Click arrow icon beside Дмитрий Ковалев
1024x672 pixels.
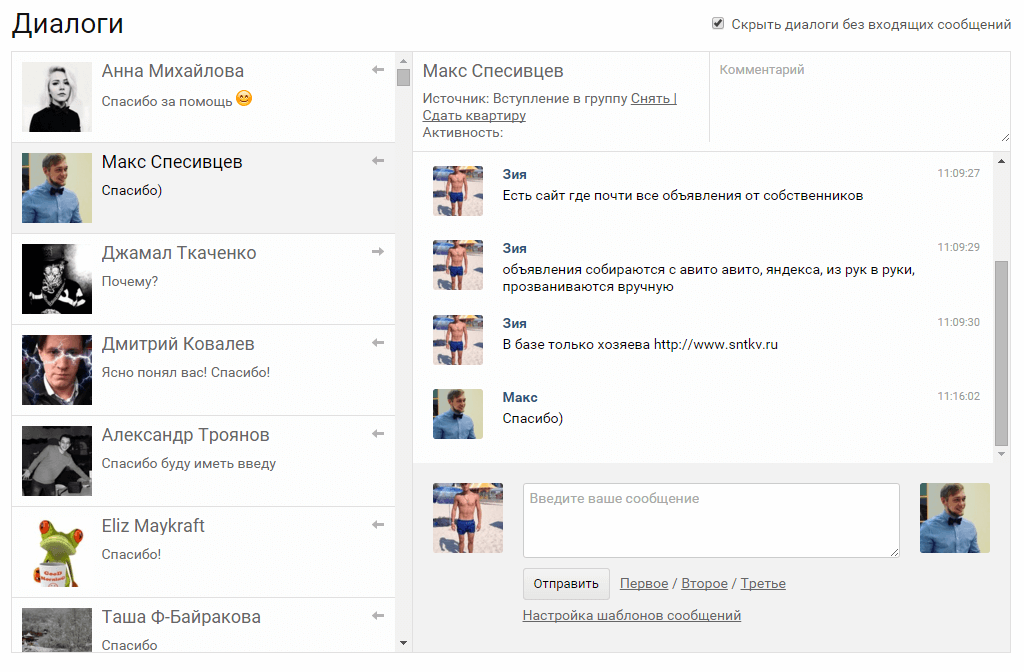click(378, 343)
